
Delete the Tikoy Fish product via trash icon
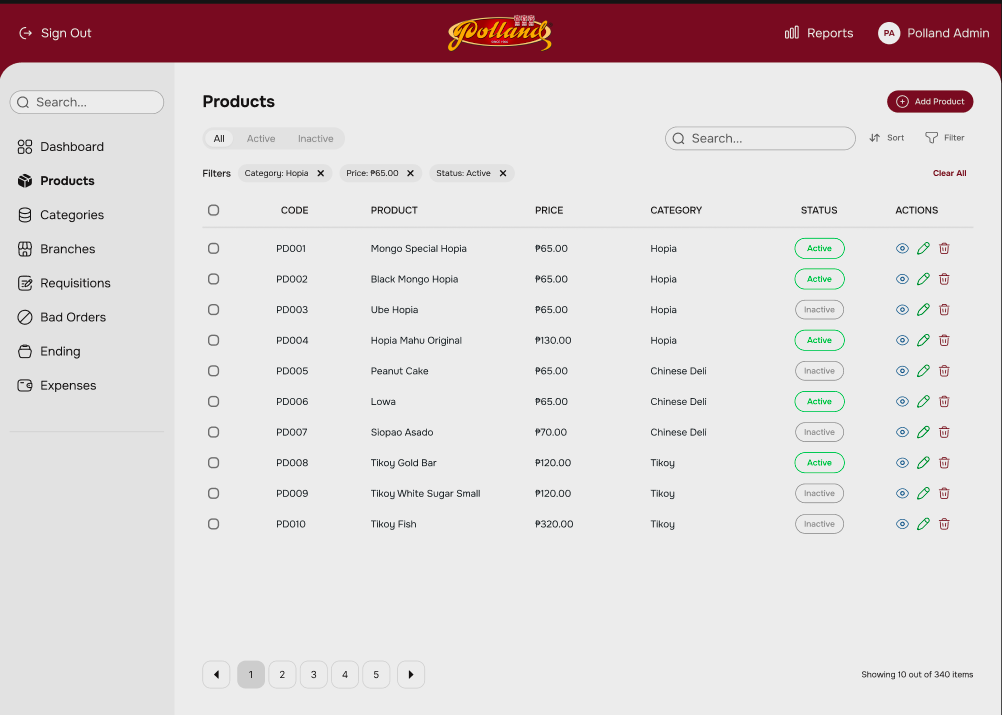[944, 524]
